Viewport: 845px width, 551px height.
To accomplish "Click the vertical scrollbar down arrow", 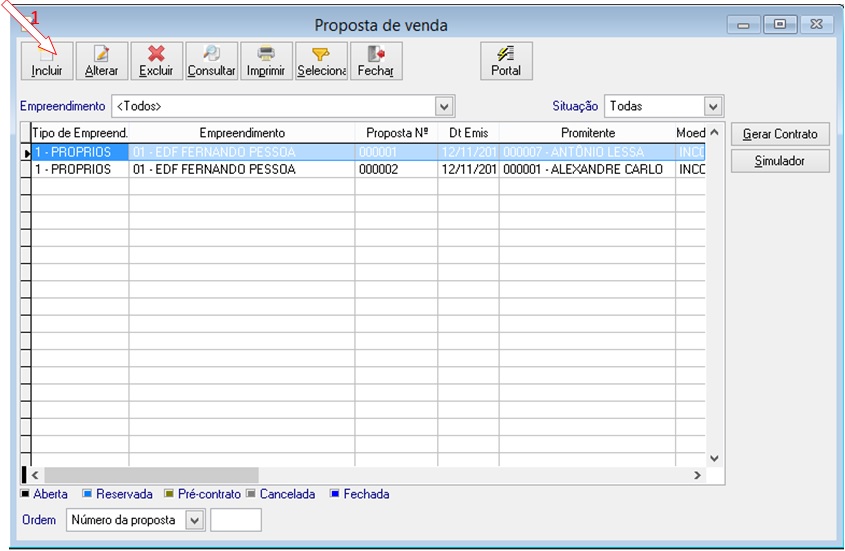I will point(715,458).
